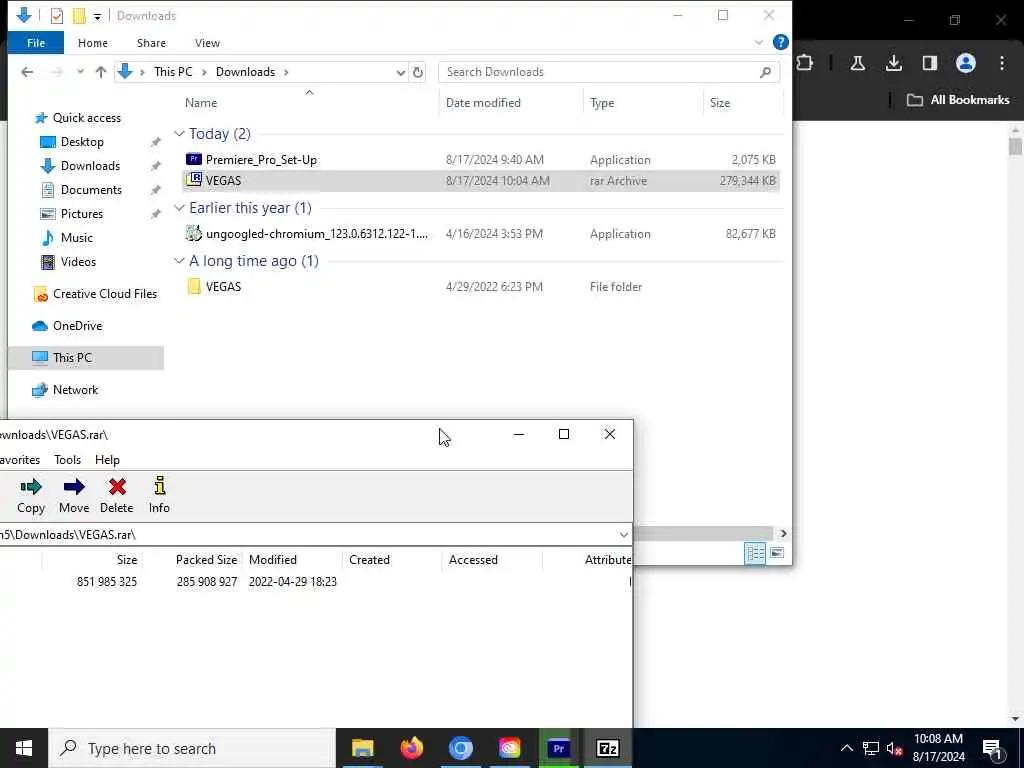Open Music in the navigation pane

[x=76, y=238]
